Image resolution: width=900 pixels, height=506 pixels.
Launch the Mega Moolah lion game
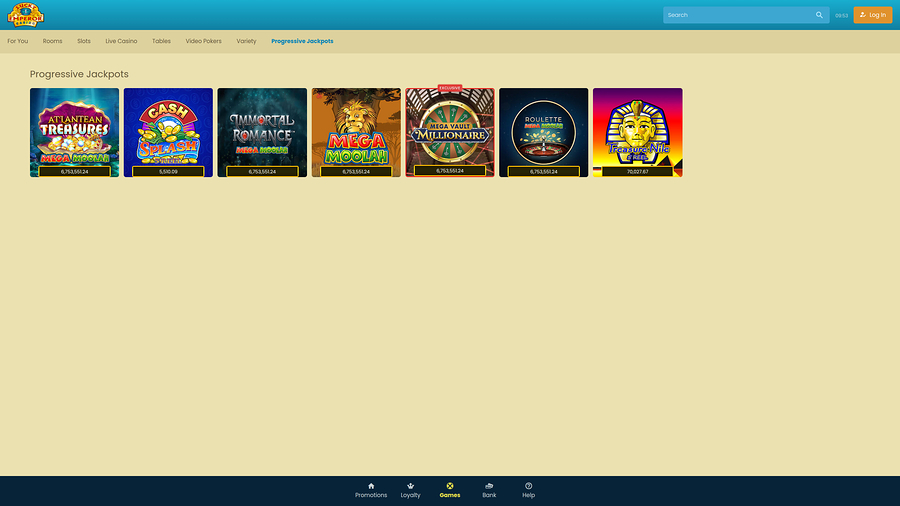click(356, 133)
